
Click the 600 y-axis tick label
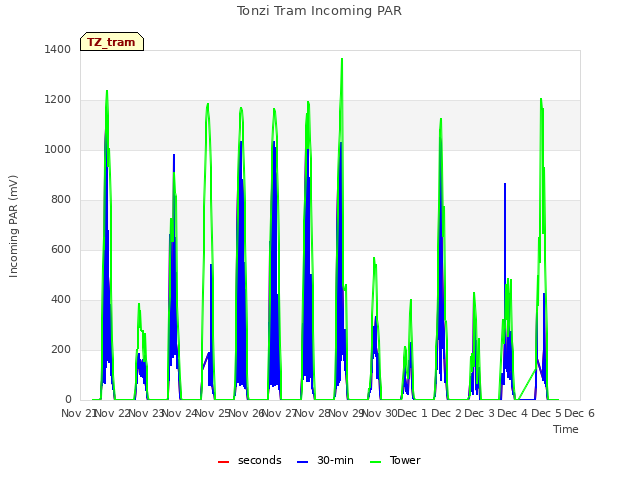[x=61, y=249]
